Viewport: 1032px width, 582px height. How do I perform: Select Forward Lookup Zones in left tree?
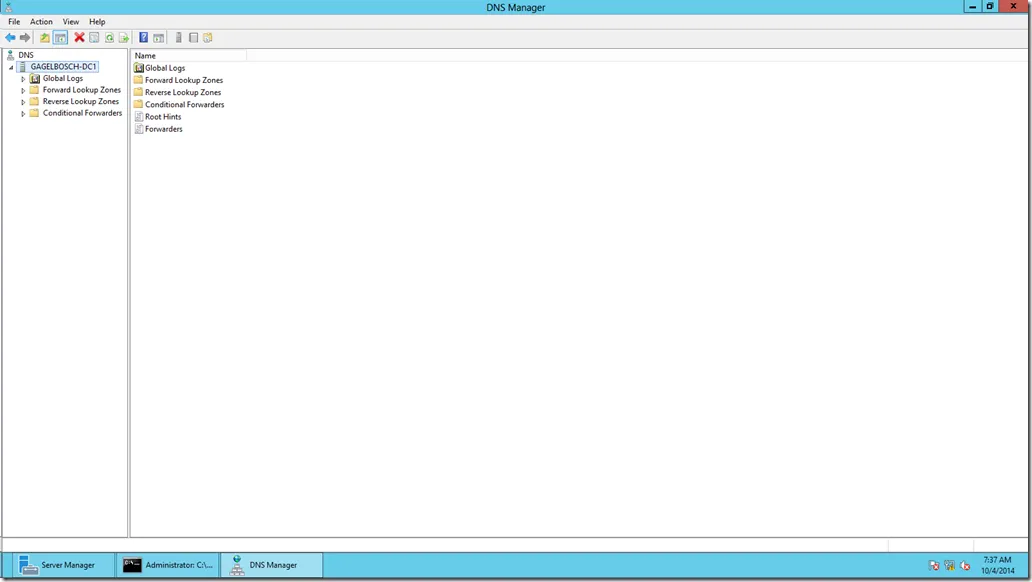tap(82, 90)
